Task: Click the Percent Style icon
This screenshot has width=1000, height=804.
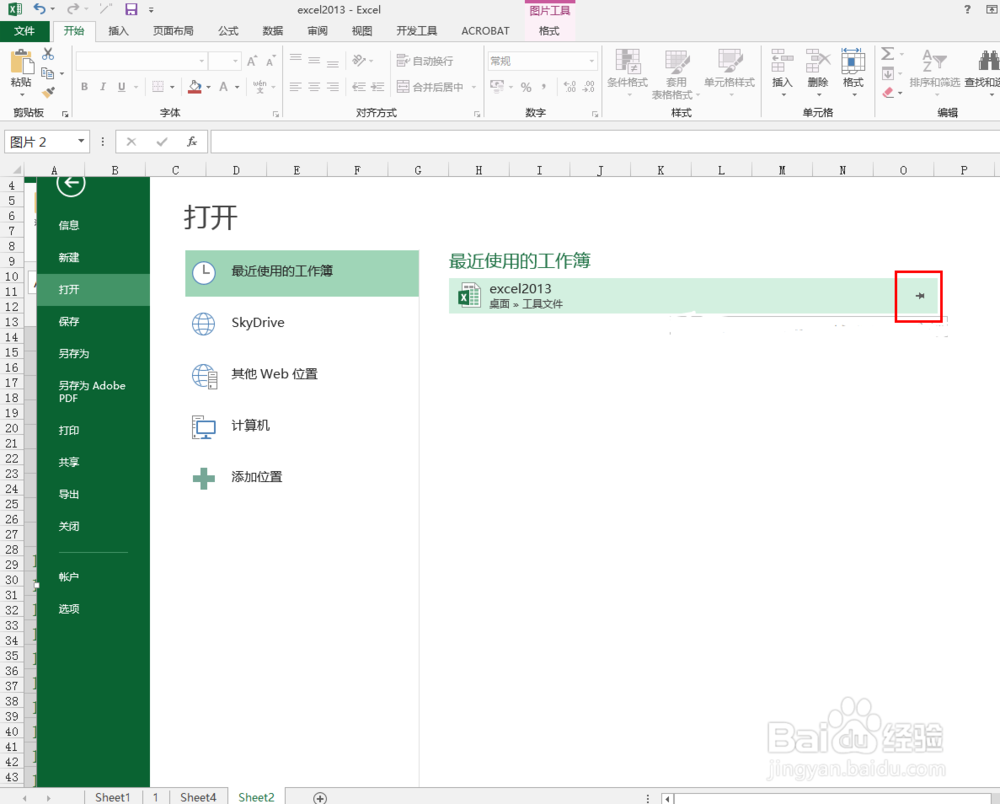Action: [526, 87]
